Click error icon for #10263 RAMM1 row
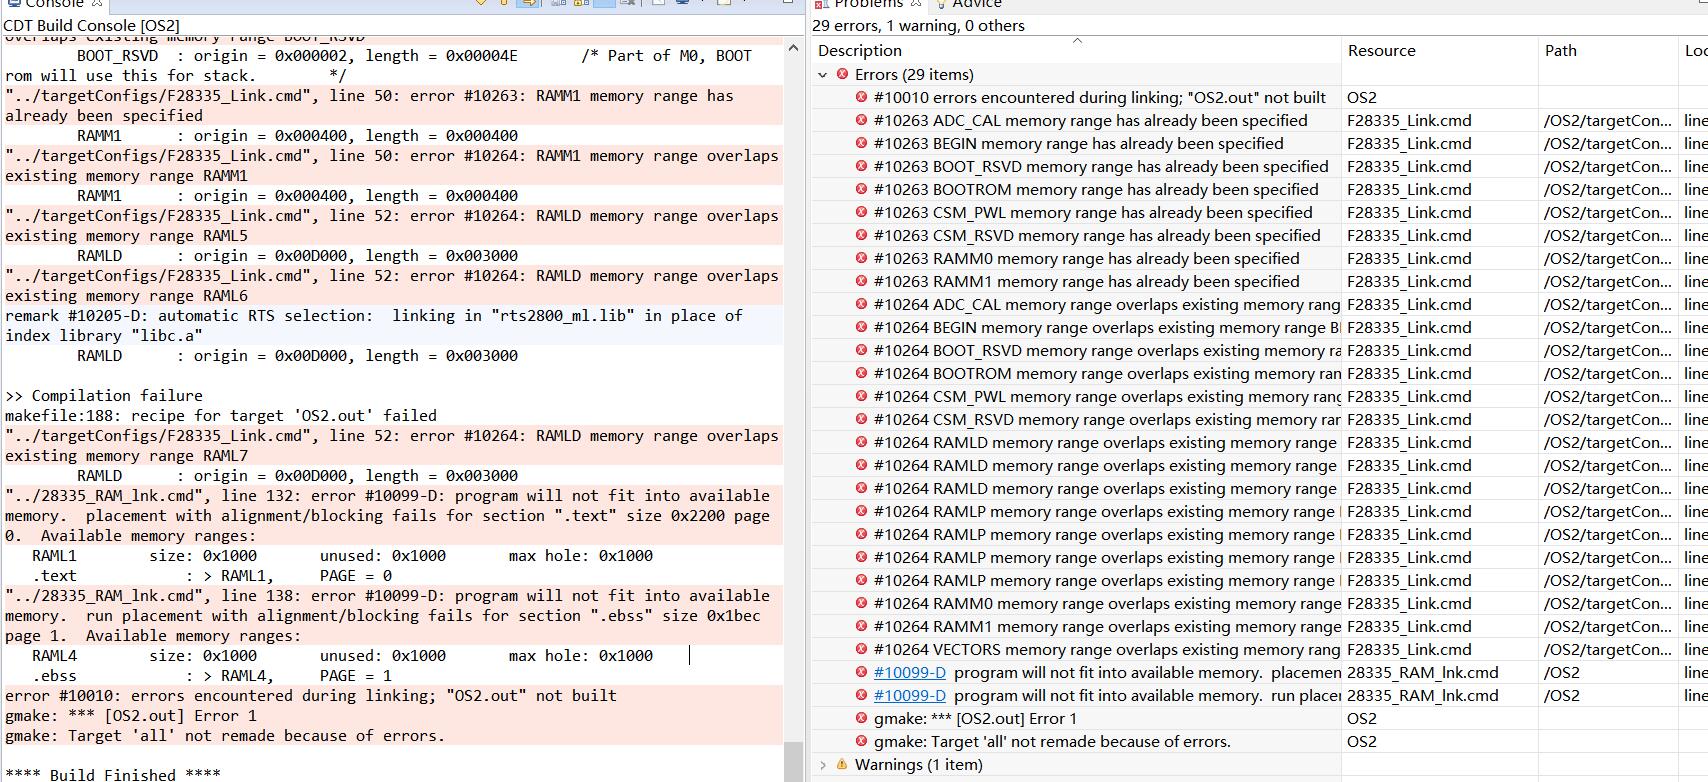 [x=861, y=281]
